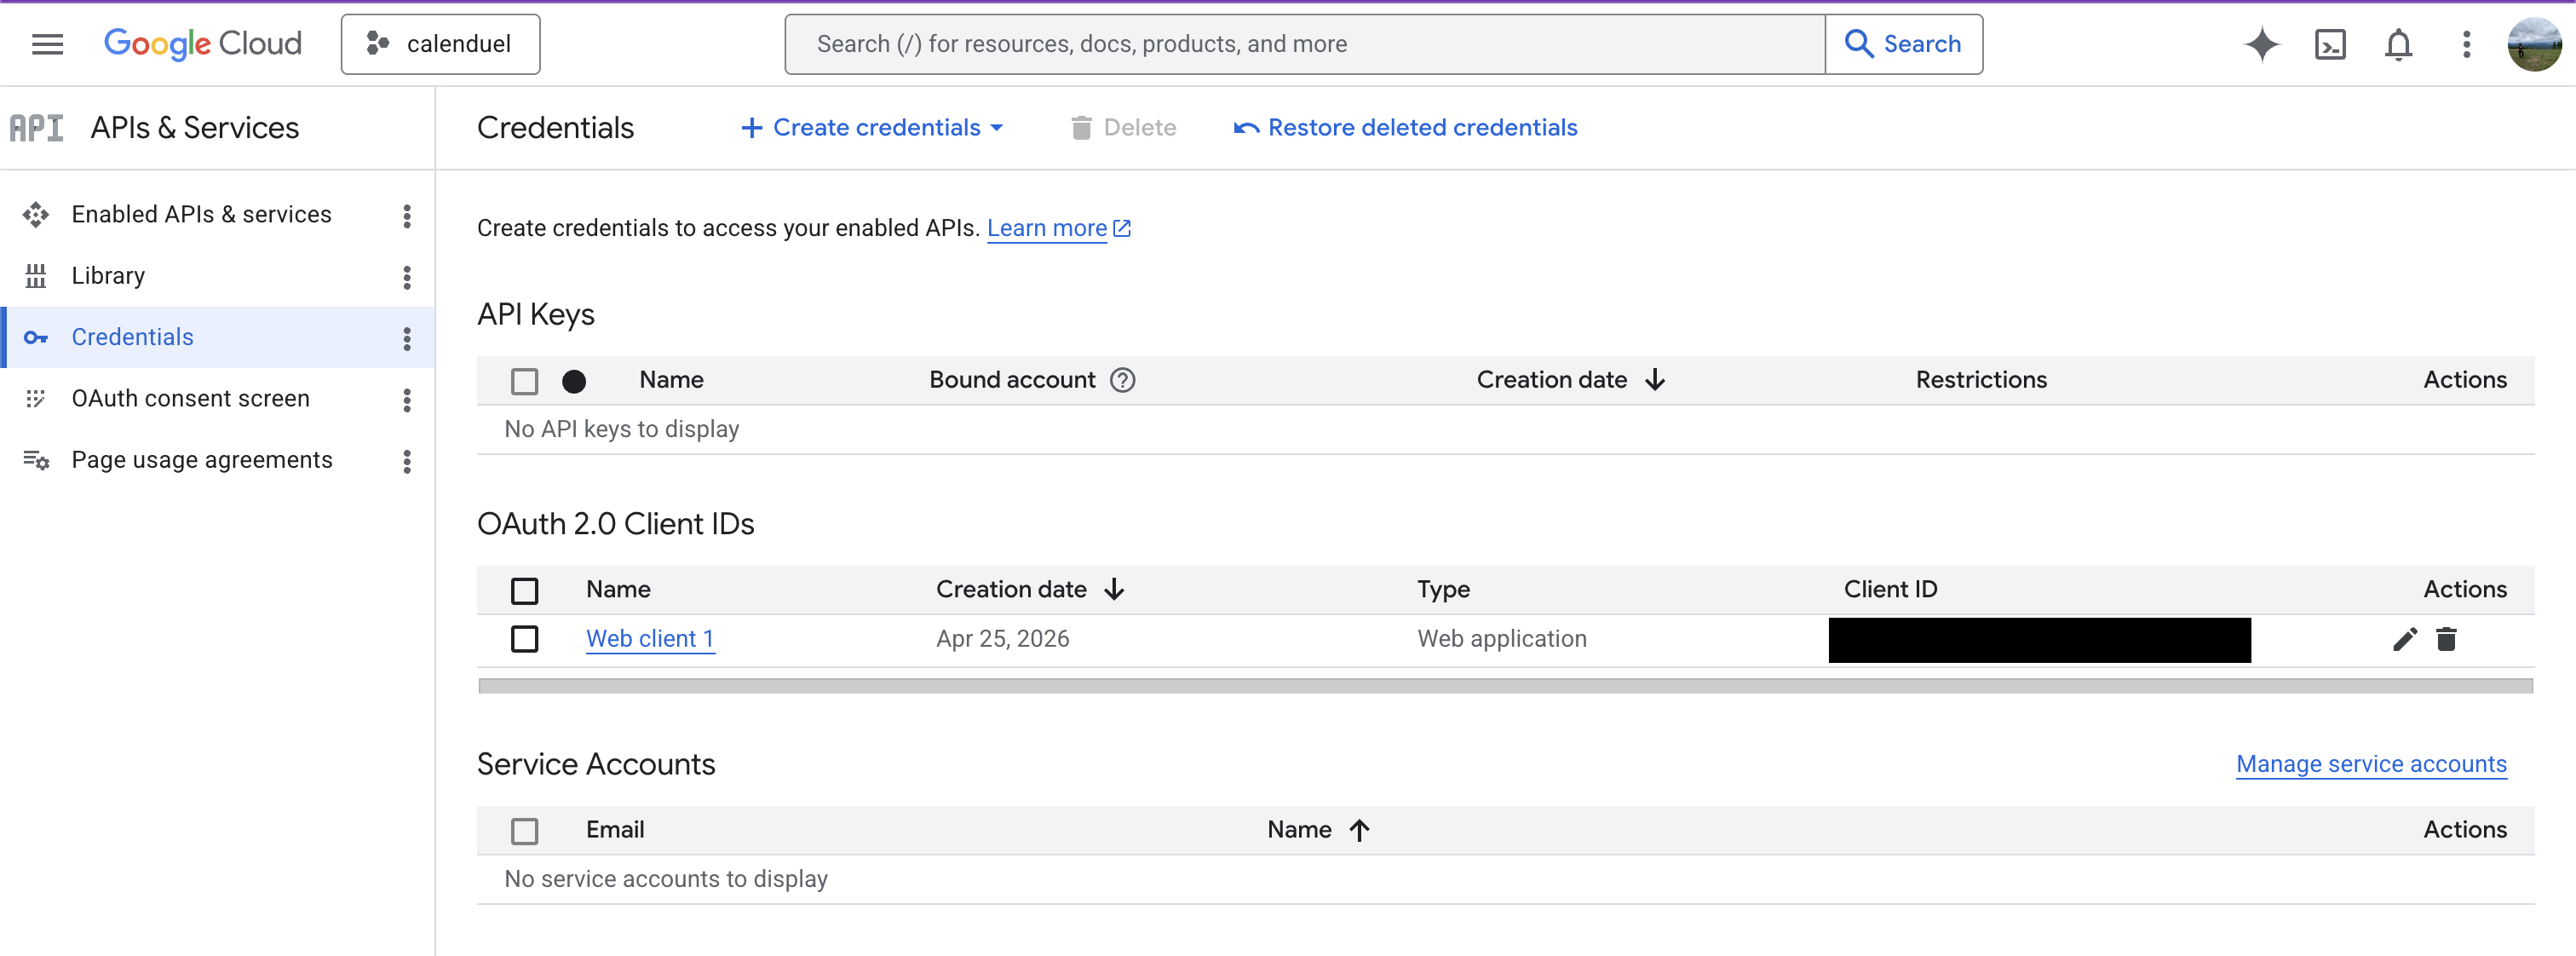
Task: Open the main navigation hamburger menu
Action: point(47,44)
